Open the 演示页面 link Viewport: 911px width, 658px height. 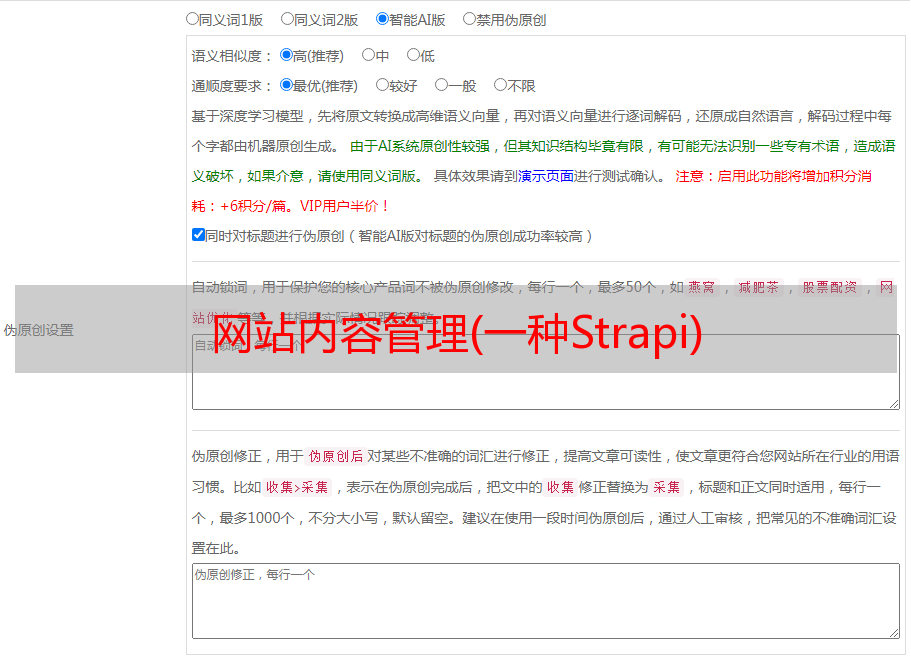pyautogui.click(x=546, y=176)
